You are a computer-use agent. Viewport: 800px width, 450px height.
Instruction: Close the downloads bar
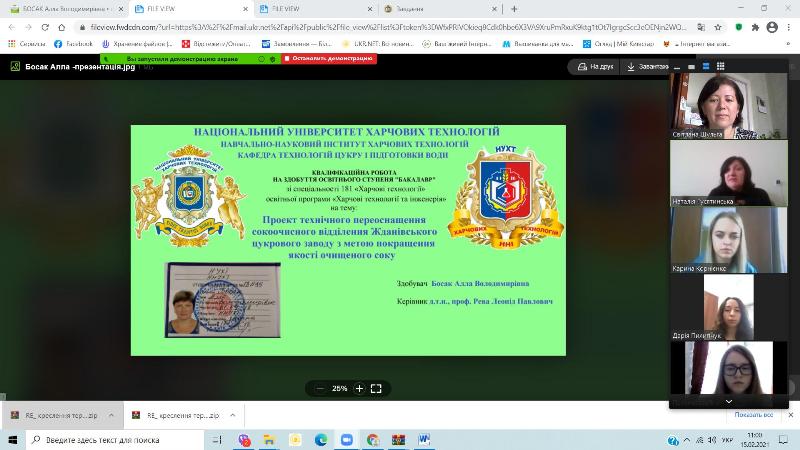791,415
